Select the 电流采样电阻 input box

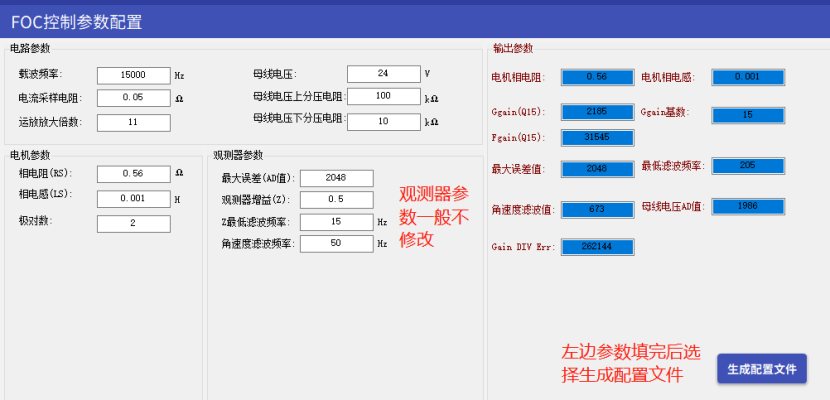coord(133,98)
